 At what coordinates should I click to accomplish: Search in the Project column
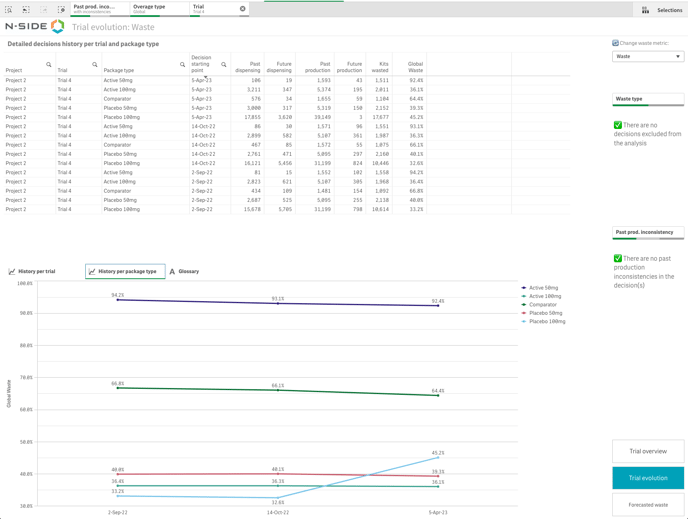click(48, 65)
